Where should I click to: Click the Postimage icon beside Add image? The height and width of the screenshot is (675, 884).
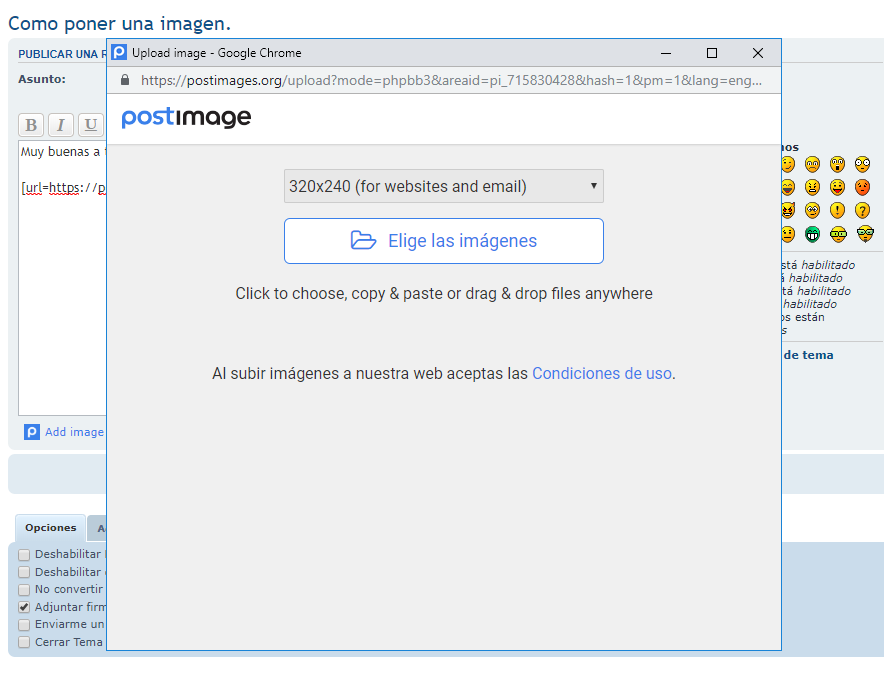pos(32,432)
